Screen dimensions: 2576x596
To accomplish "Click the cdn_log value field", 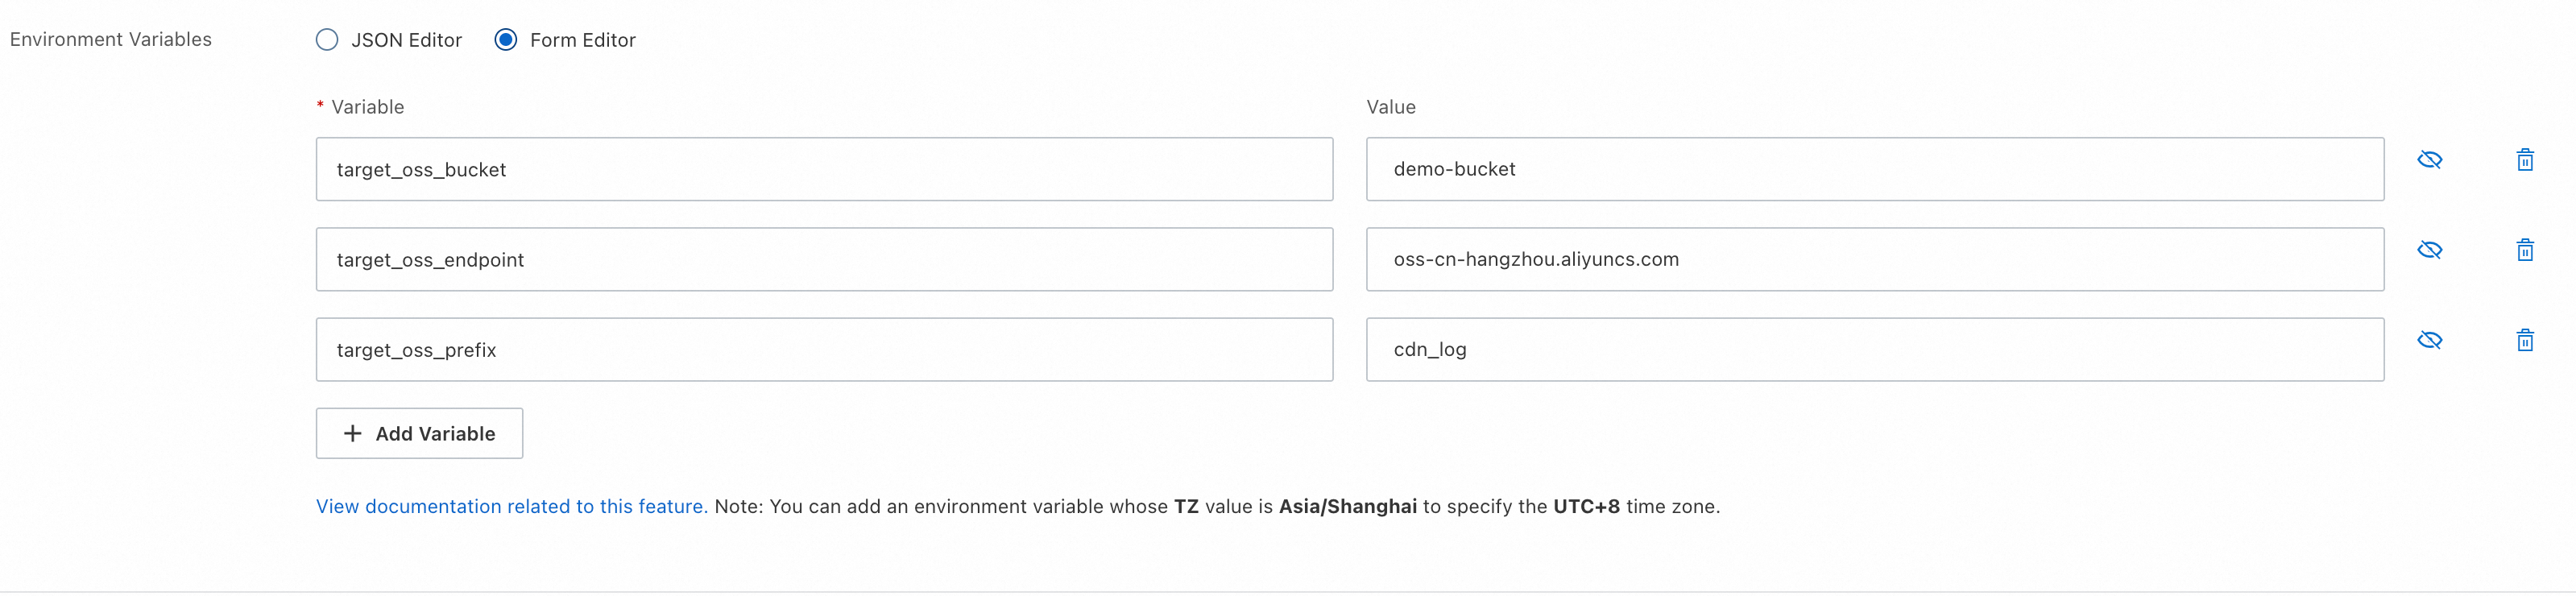I will coord(1874,349).
